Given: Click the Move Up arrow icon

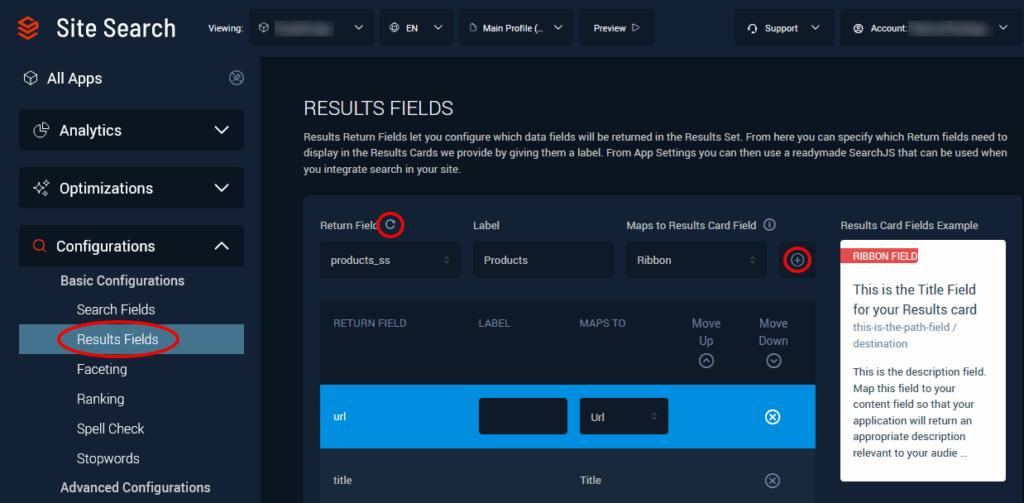Looking at the screenshot, I should pyautogui.click(x=706, y=361).
